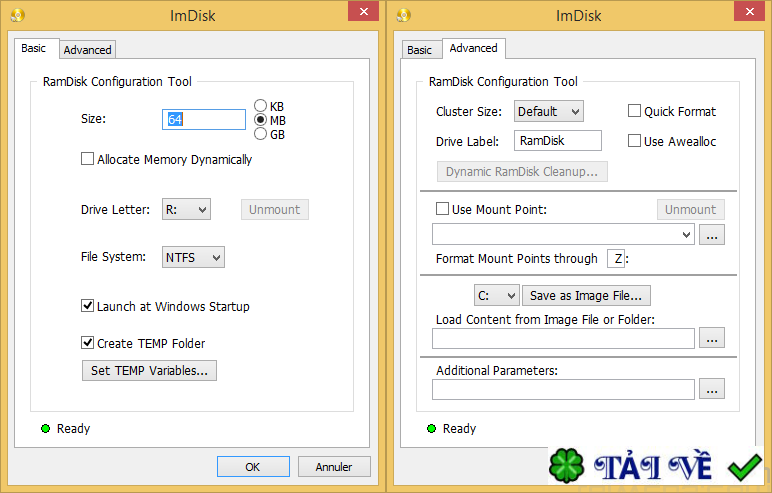Close the left ImDisk window

(x=363, y=11)
